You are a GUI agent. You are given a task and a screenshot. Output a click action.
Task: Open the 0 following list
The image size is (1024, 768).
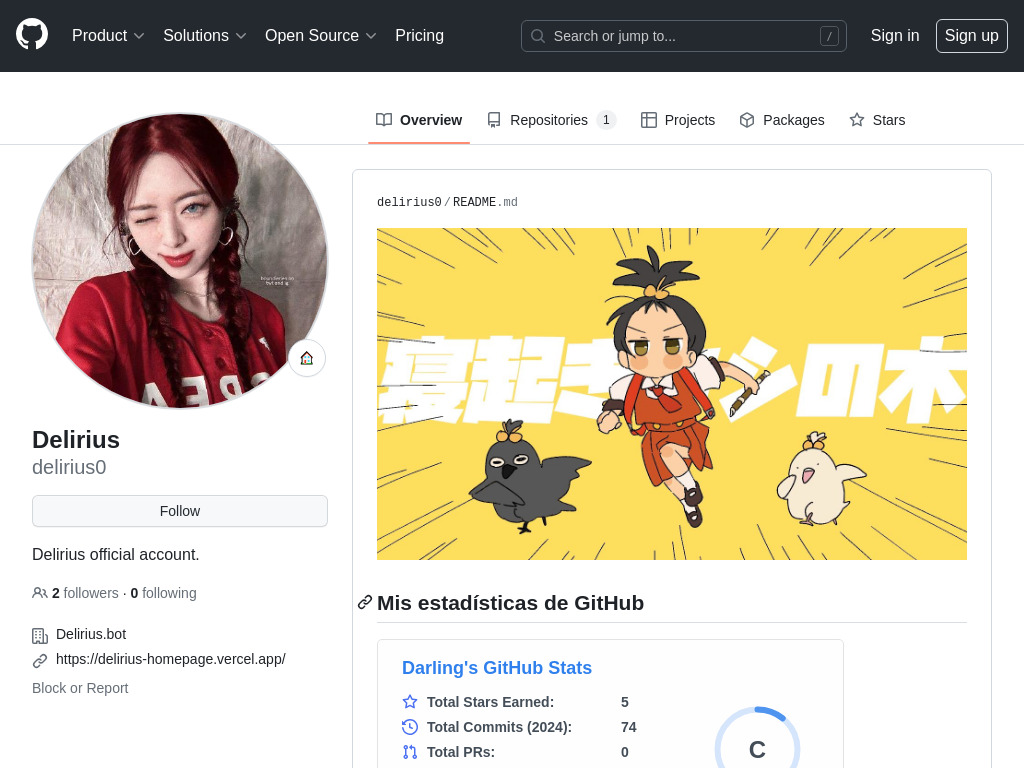(163, 593)
